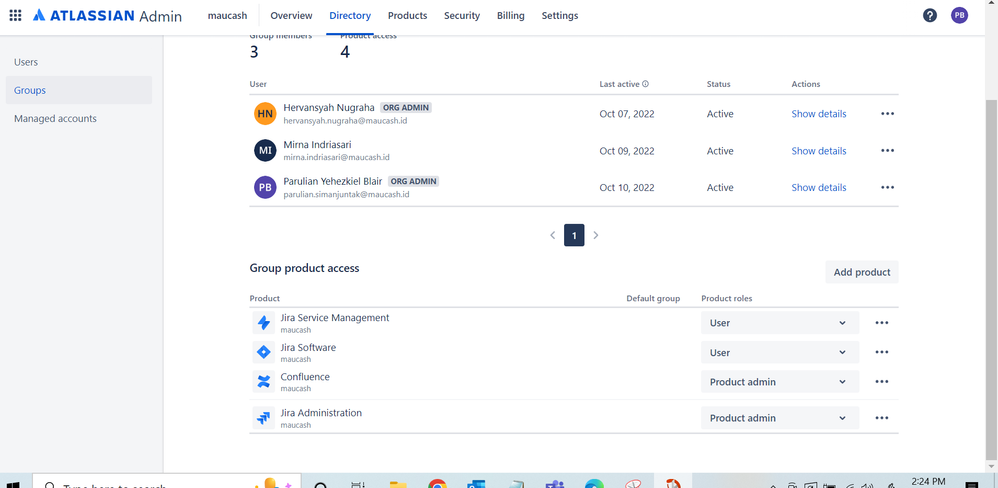Open the Products tab
998x488 pixels.
coord(407,16)
